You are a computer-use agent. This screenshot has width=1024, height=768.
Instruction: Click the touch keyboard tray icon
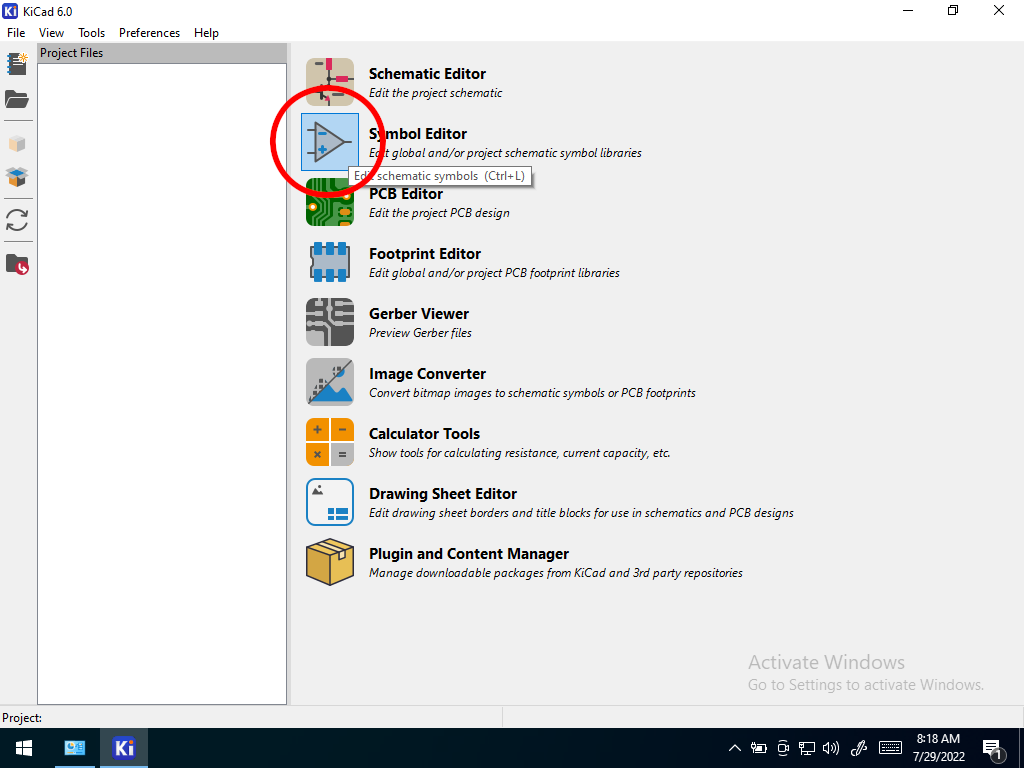point(890,748)
